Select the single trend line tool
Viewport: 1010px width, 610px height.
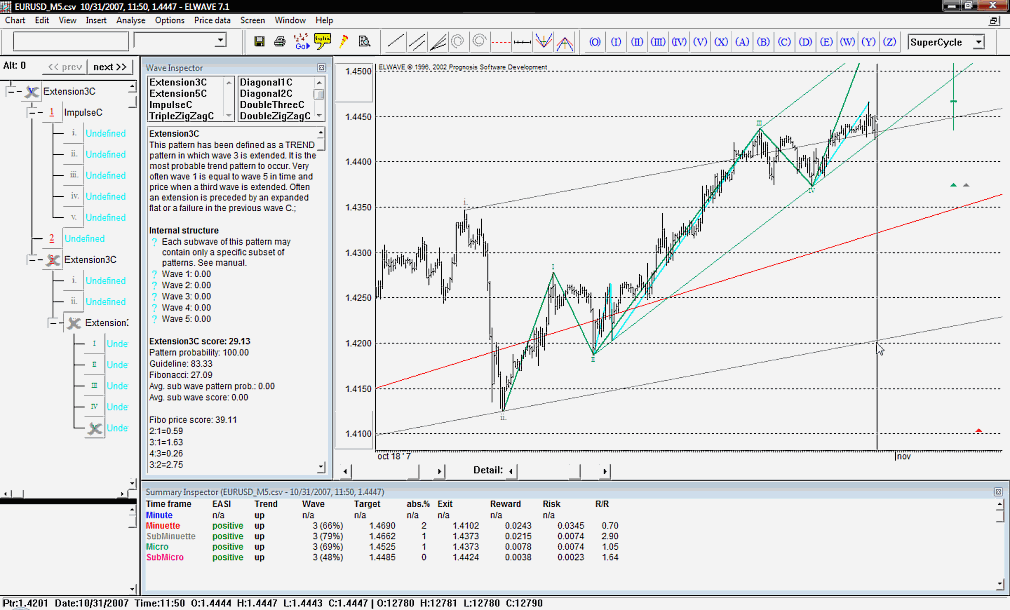[396, 42]
